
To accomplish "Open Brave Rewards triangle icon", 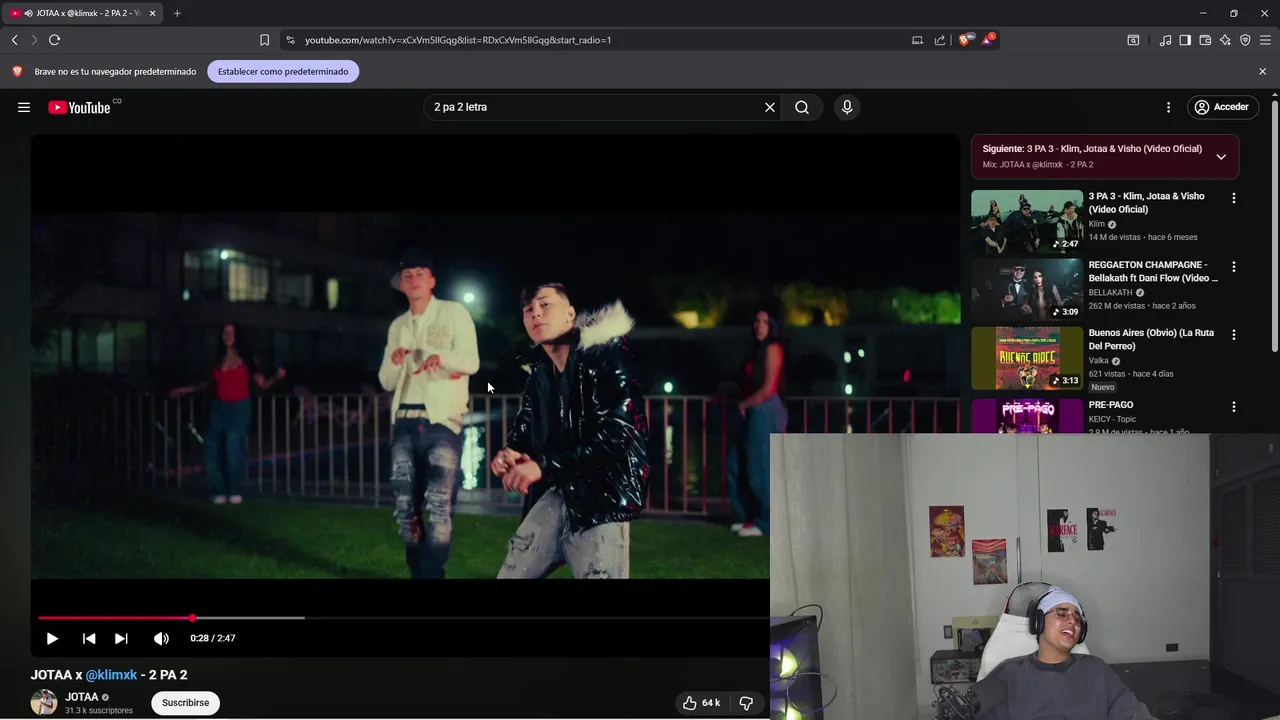I will tap(988, 40).
